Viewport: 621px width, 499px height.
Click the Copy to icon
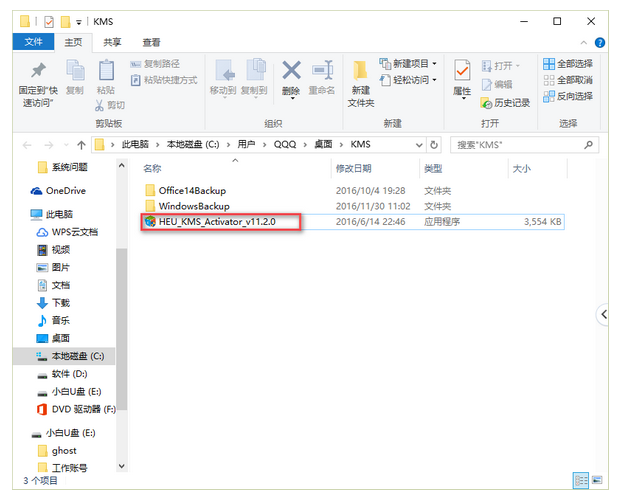tap(256, 69)
